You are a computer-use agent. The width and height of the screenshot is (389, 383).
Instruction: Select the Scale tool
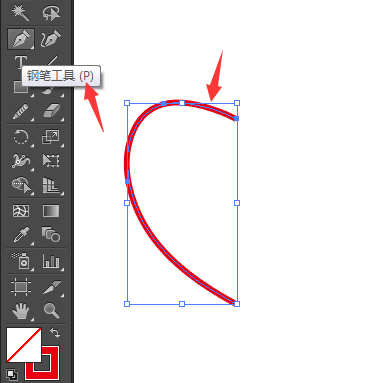(x=51, y=137)
